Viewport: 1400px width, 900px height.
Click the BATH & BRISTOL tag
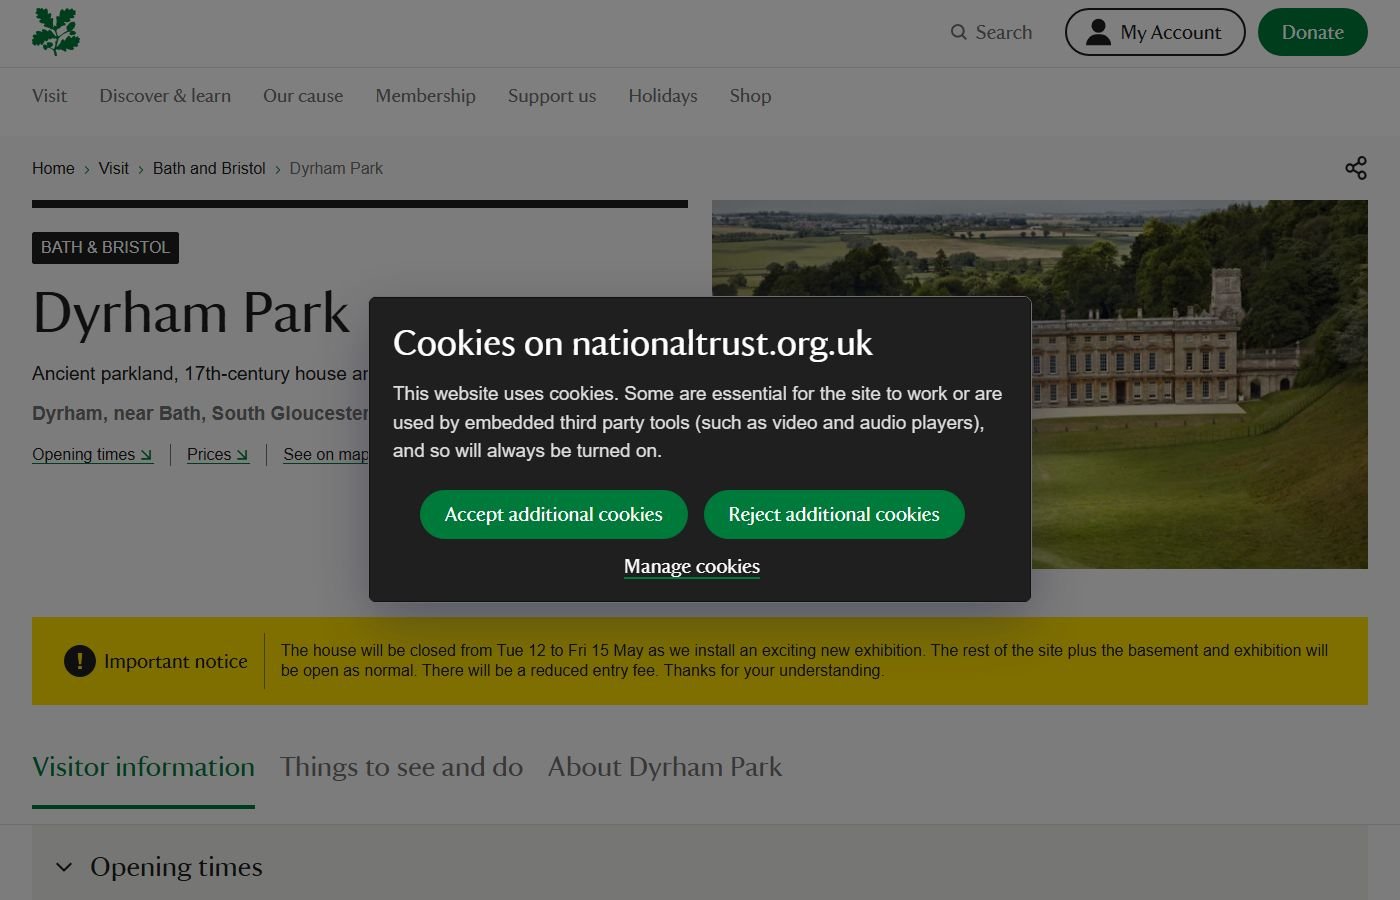tap(105, 247)
